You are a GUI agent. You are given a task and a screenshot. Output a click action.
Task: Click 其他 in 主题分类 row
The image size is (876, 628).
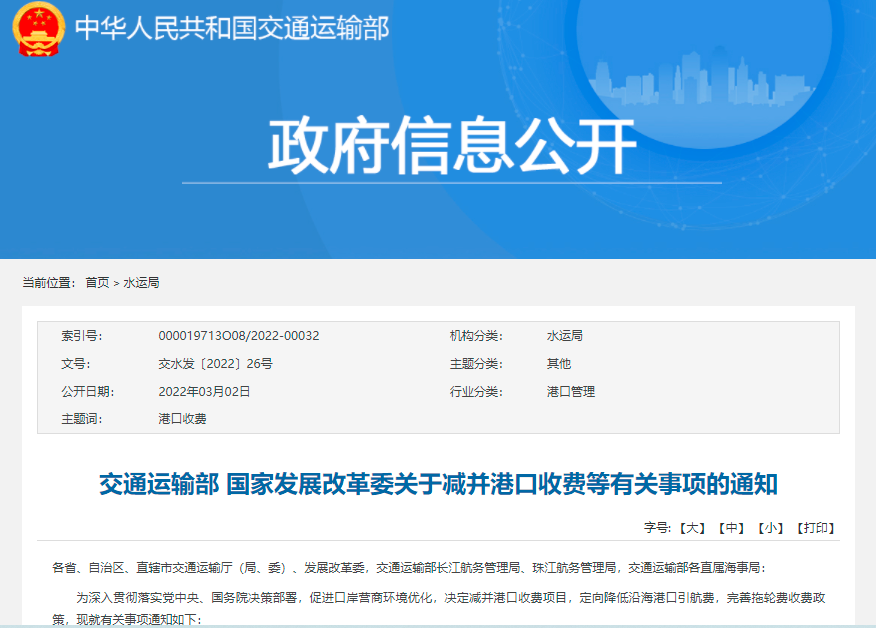click(558, 364)
